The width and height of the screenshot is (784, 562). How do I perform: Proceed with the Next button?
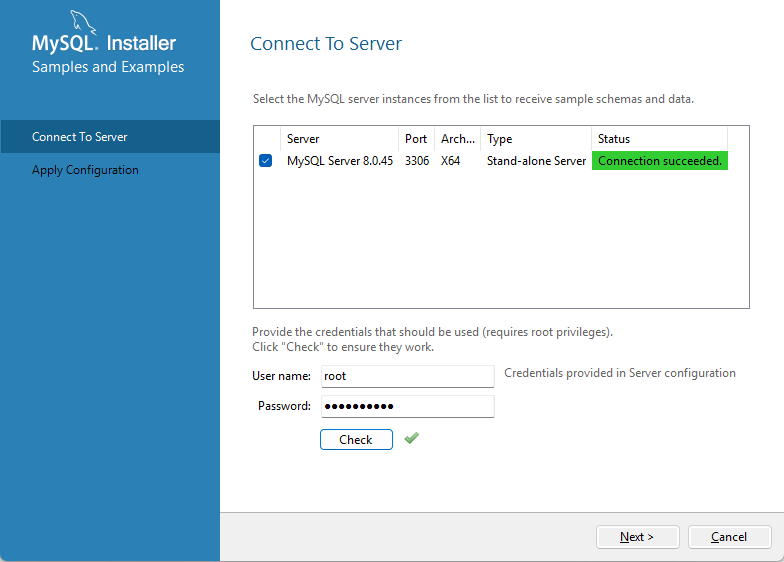(x=638, y=537)
